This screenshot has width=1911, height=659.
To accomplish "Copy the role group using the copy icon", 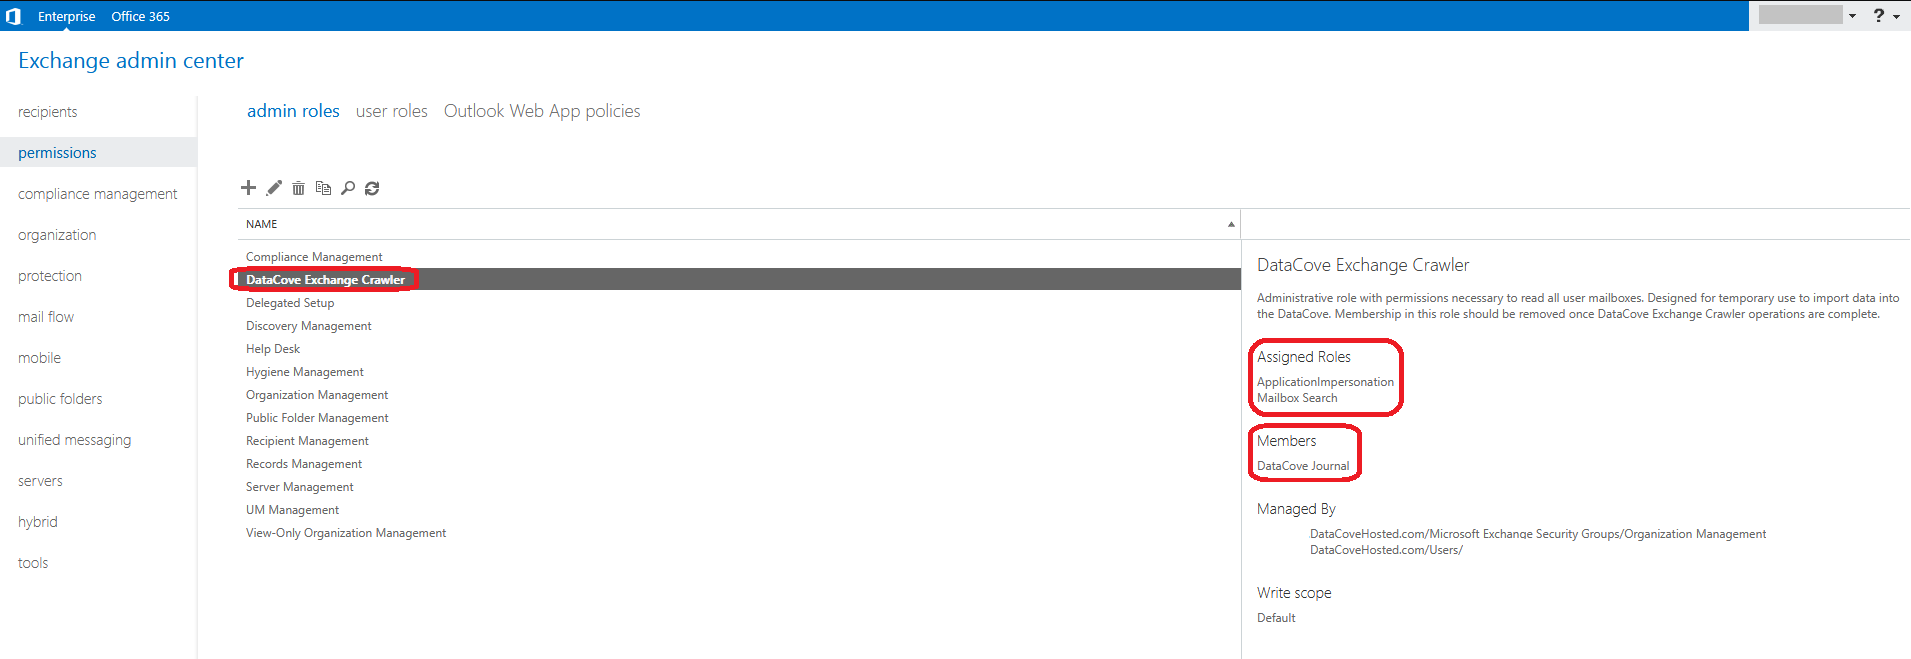I will pyautogui.click(x=323, y=188).
